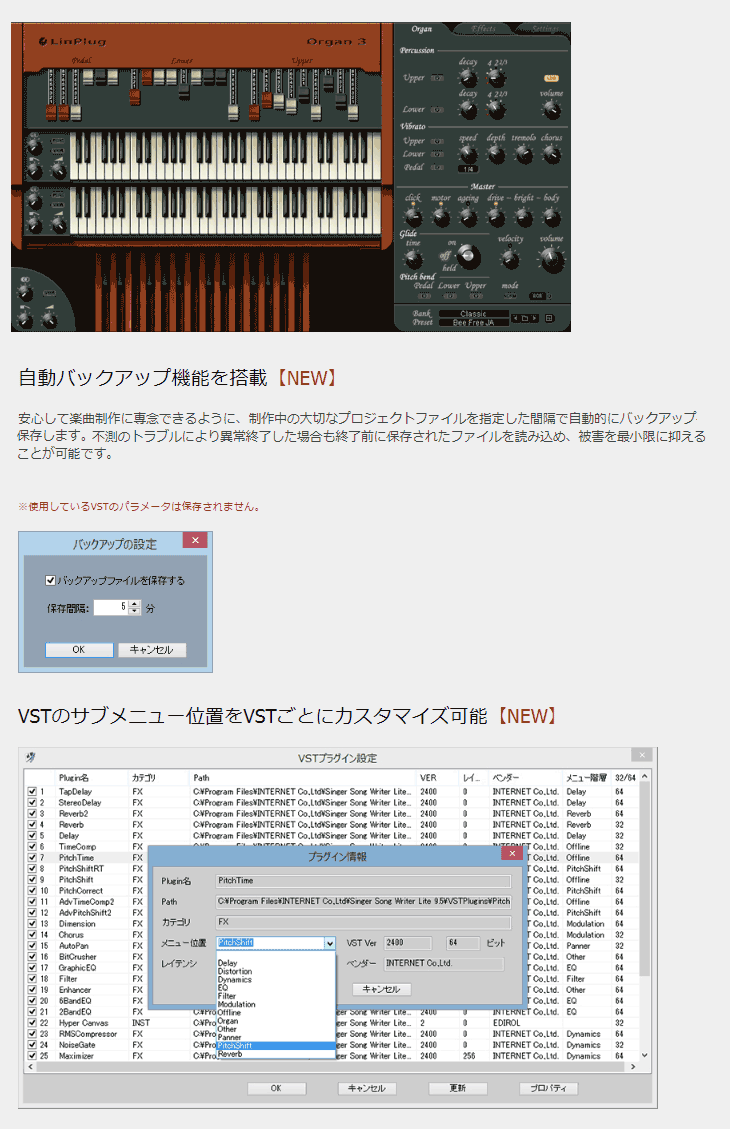
Task: Click the Master ageing knob
Action: pyautogui.click(x=468, y=215)
